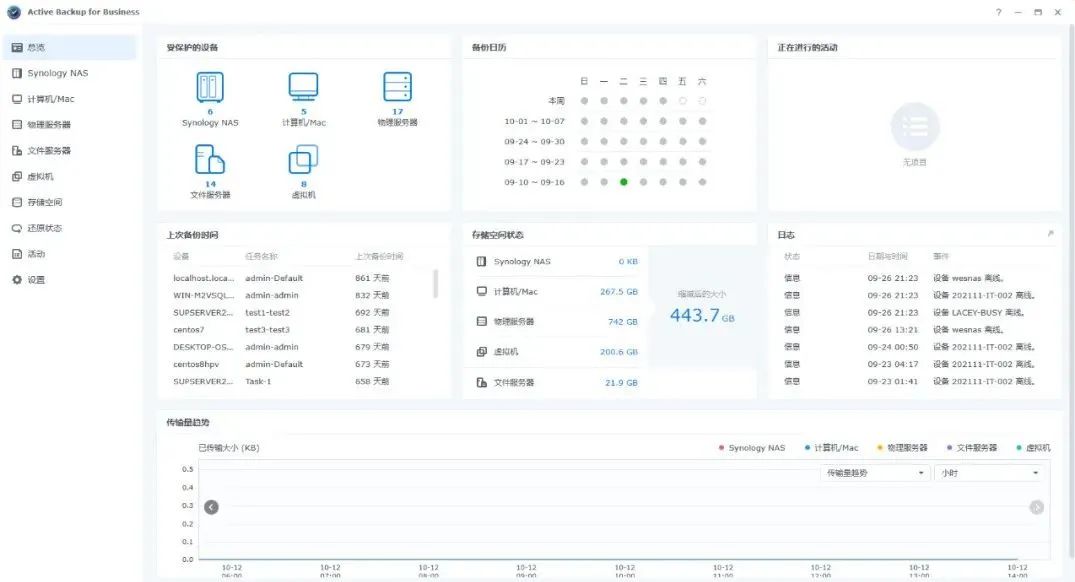Viewport: 1075px width, 582px height.
Task: Click Synology NAS icon in storage status
Action: 481,261
